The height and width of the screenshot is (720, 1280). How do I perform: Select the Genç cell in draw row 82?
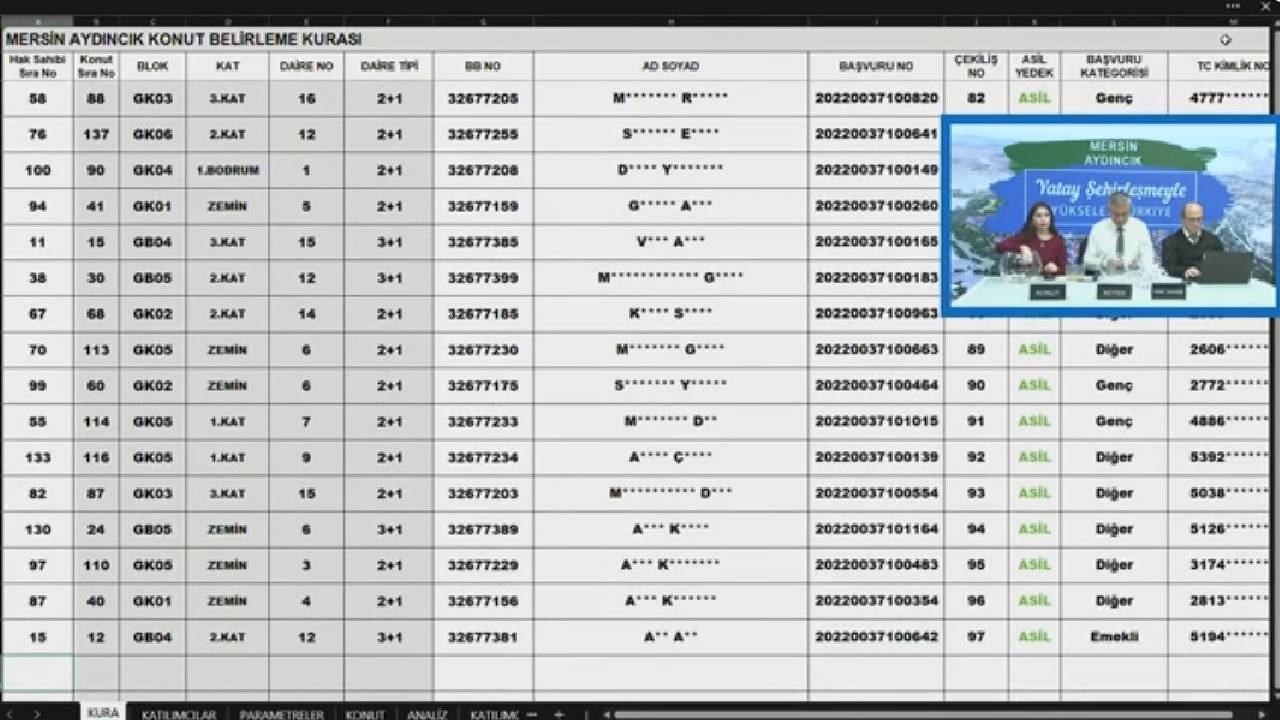coord(1114,98)
